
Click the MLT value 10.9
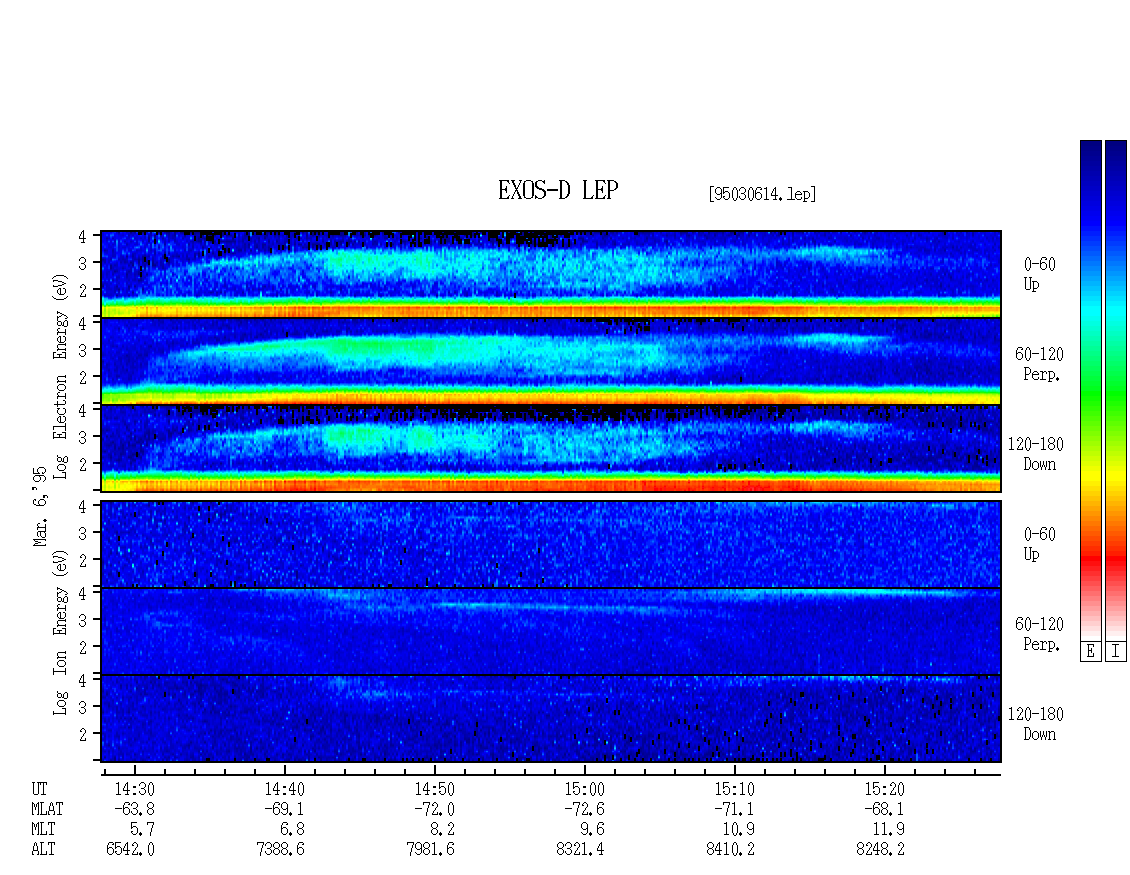tap(739, 830)
